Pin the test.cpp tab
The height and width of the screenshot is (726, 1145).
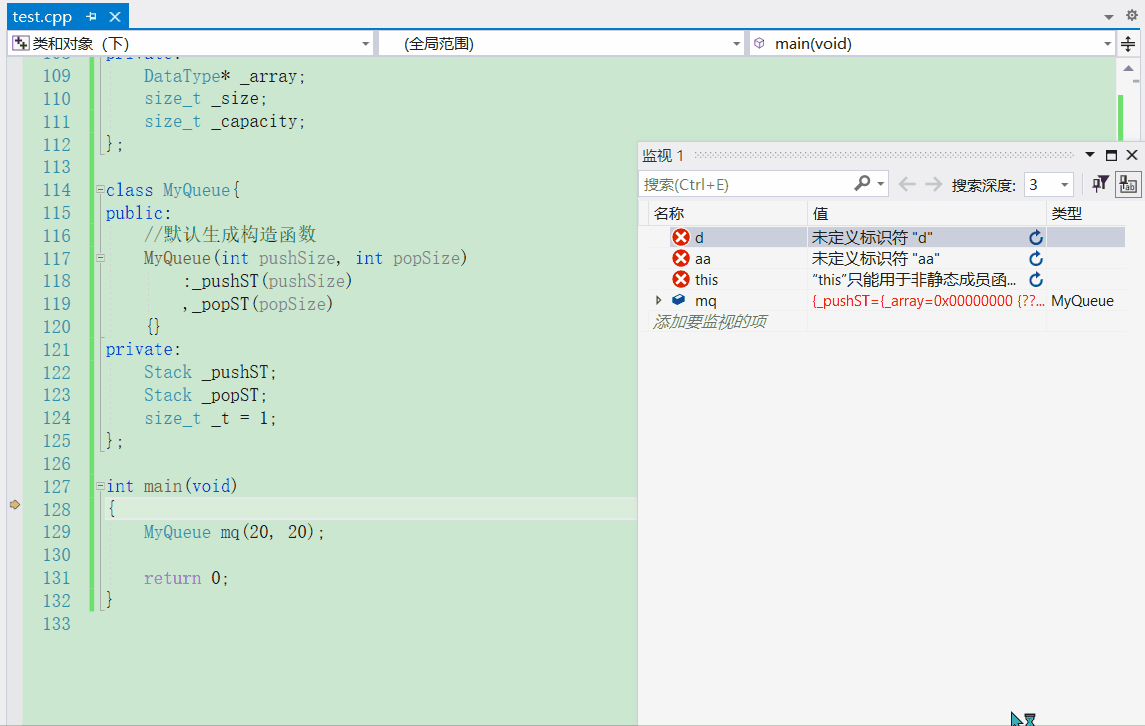(91, 16)
